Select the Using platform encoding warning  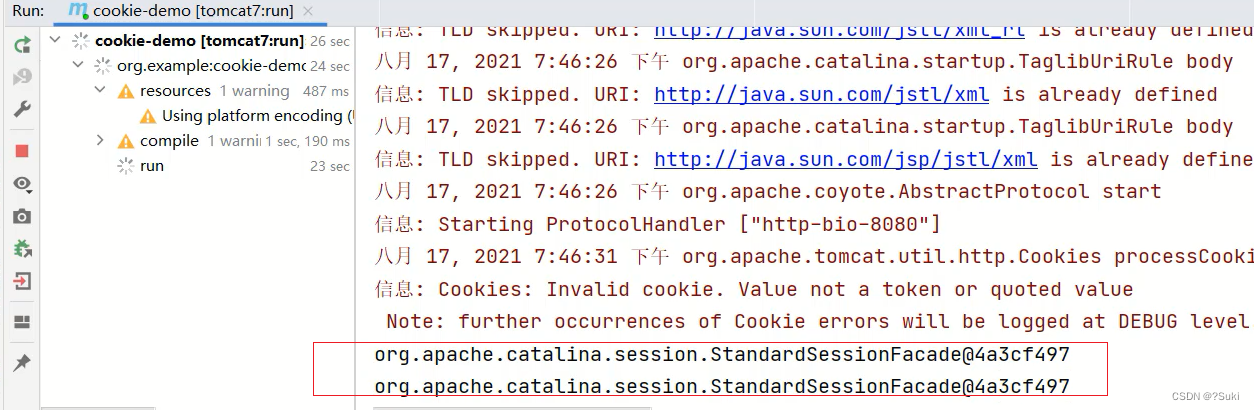click(x=257, y=116)
